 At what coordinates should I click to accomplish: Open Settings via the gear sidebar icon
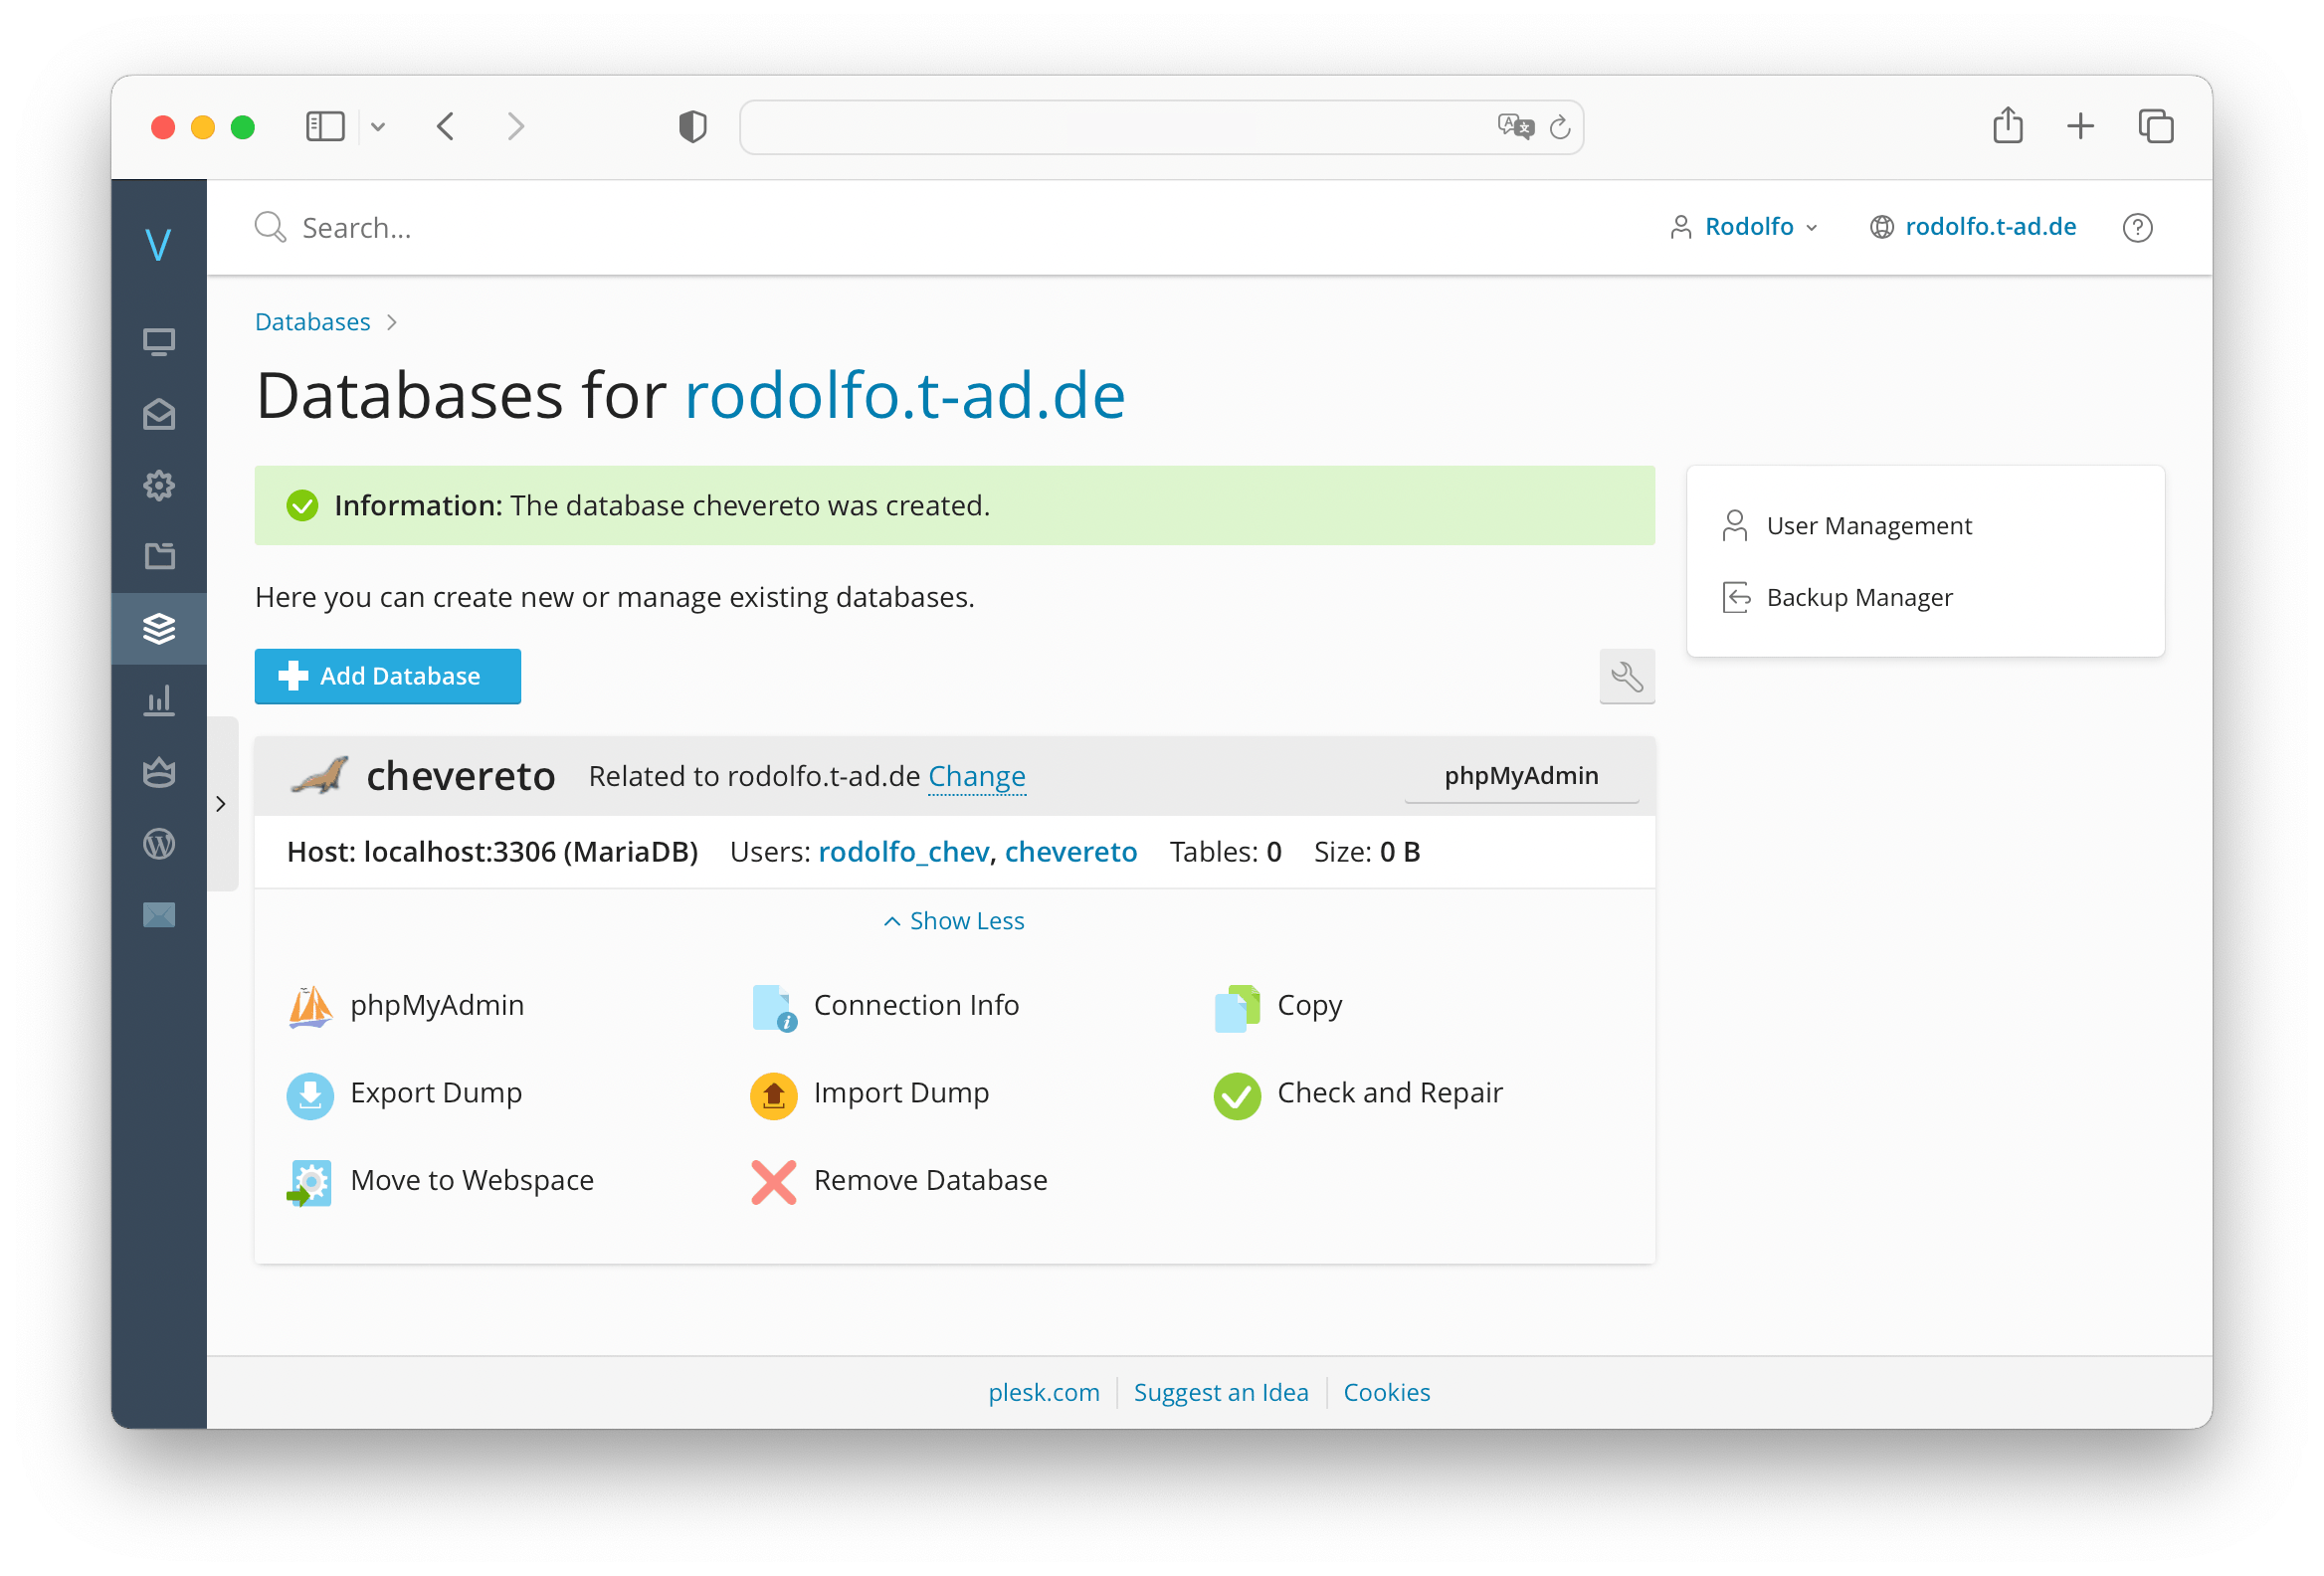159,485
